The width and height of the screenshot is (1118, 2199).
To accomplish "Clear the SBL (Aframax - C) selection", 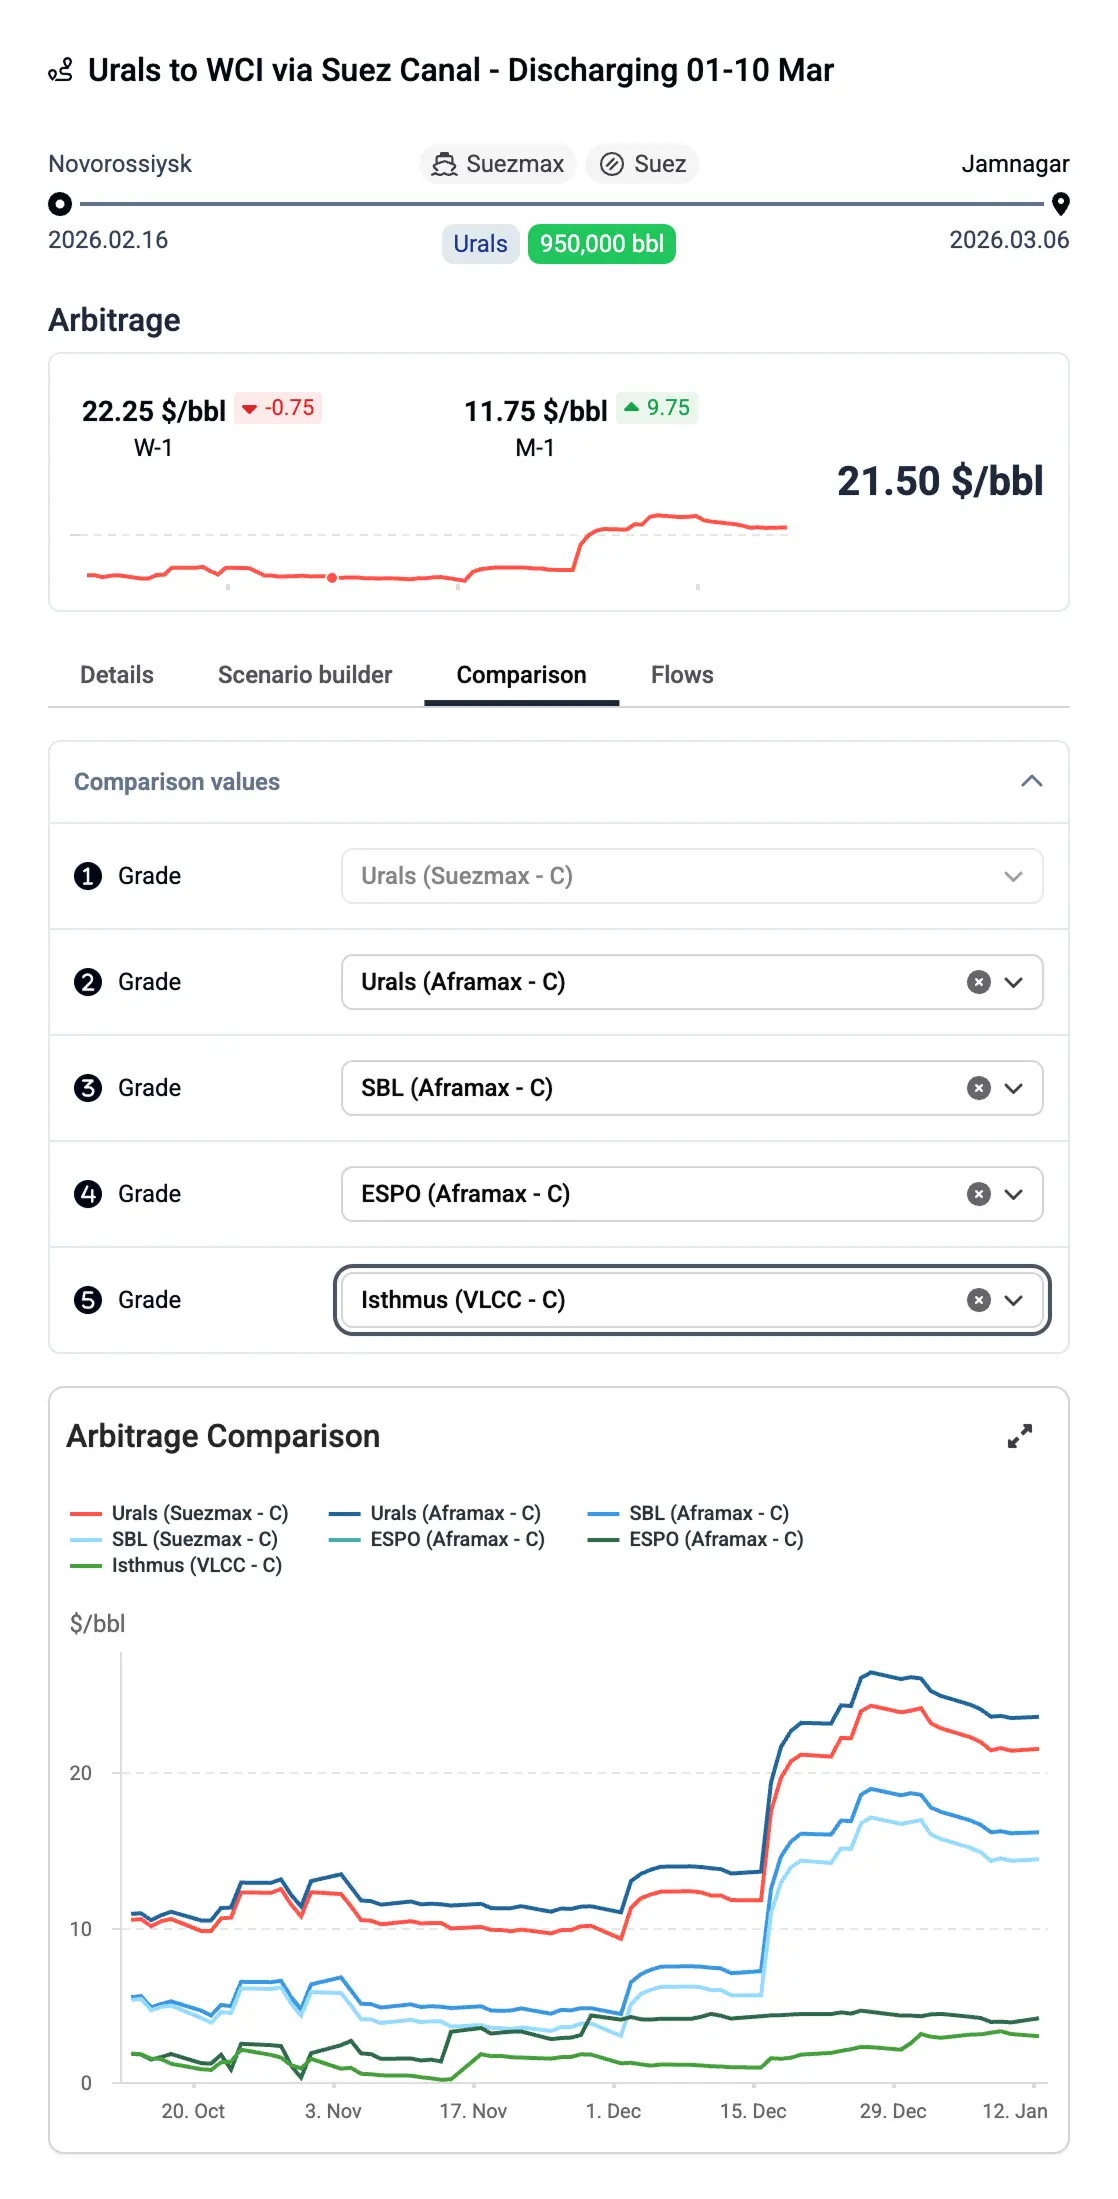I will click(x=979, y=1088).
